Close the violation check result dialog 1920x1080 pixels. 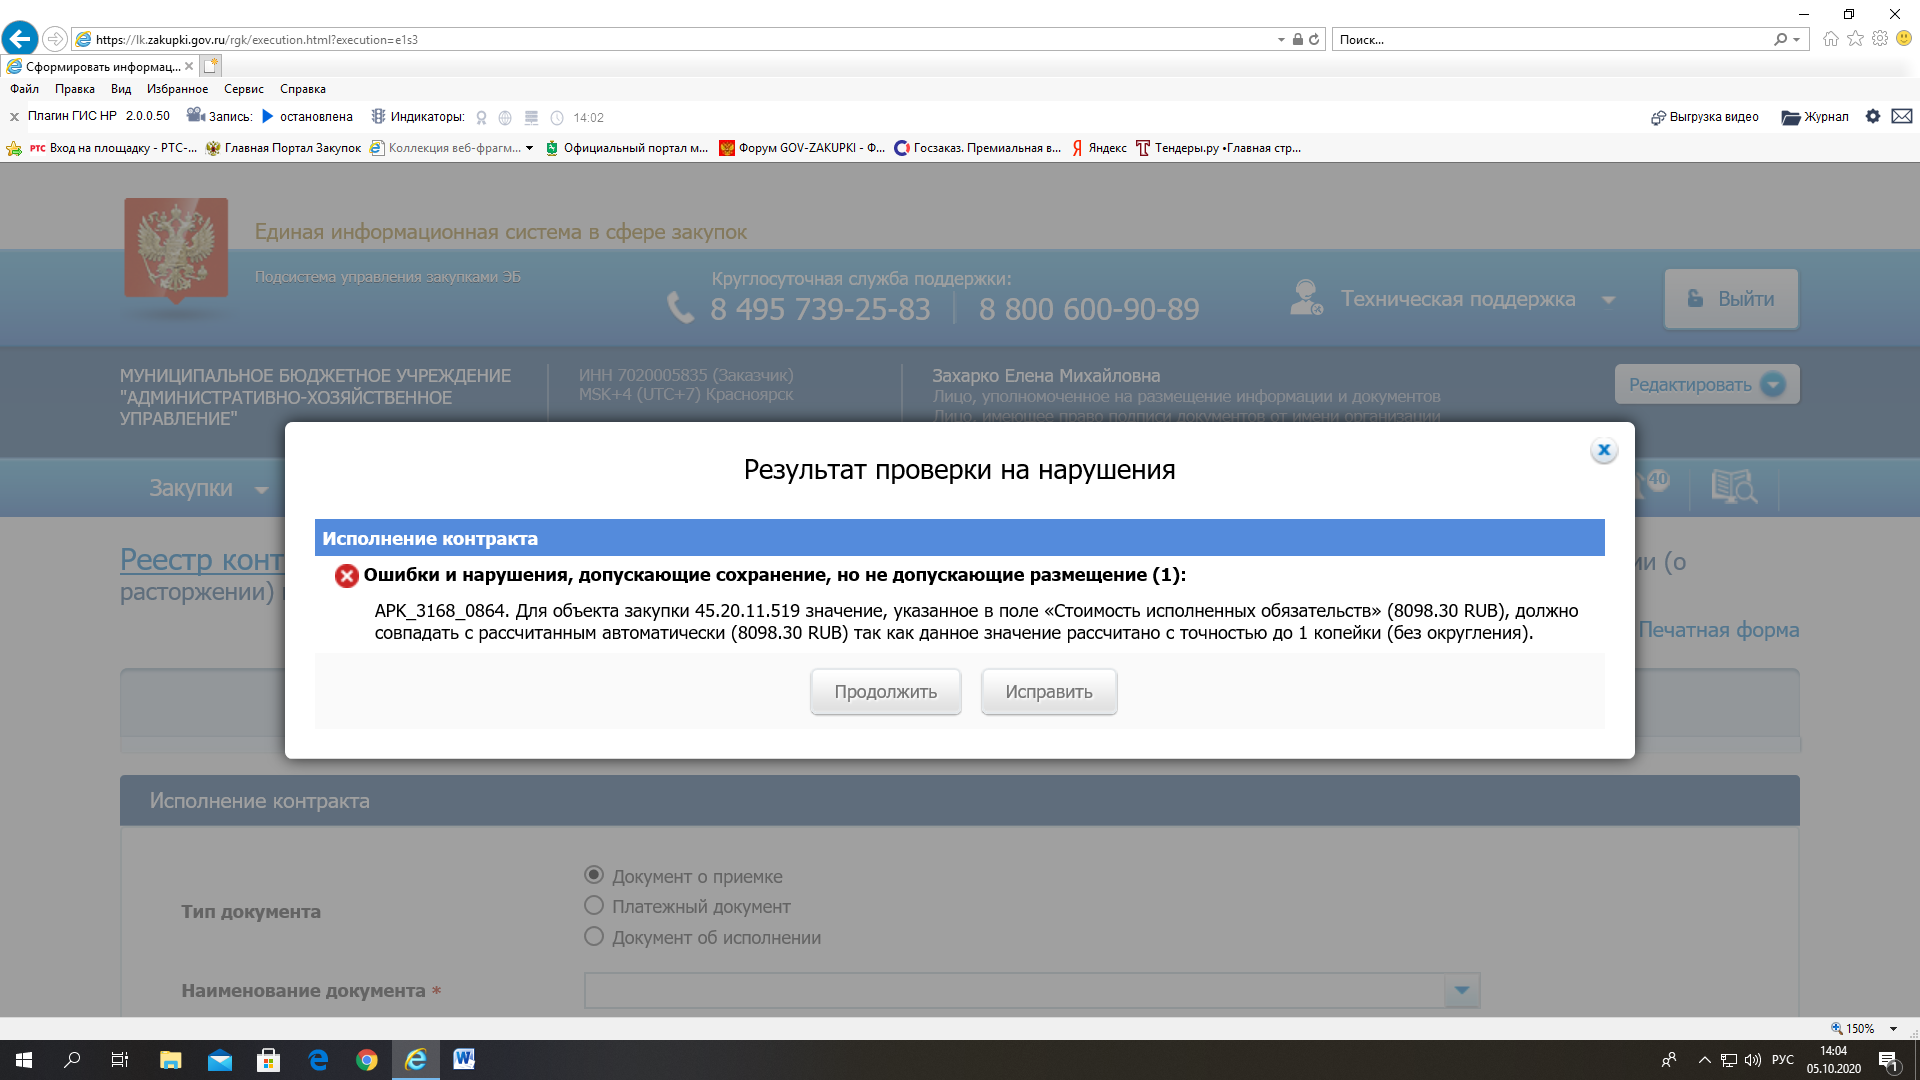click(1603, 450)
